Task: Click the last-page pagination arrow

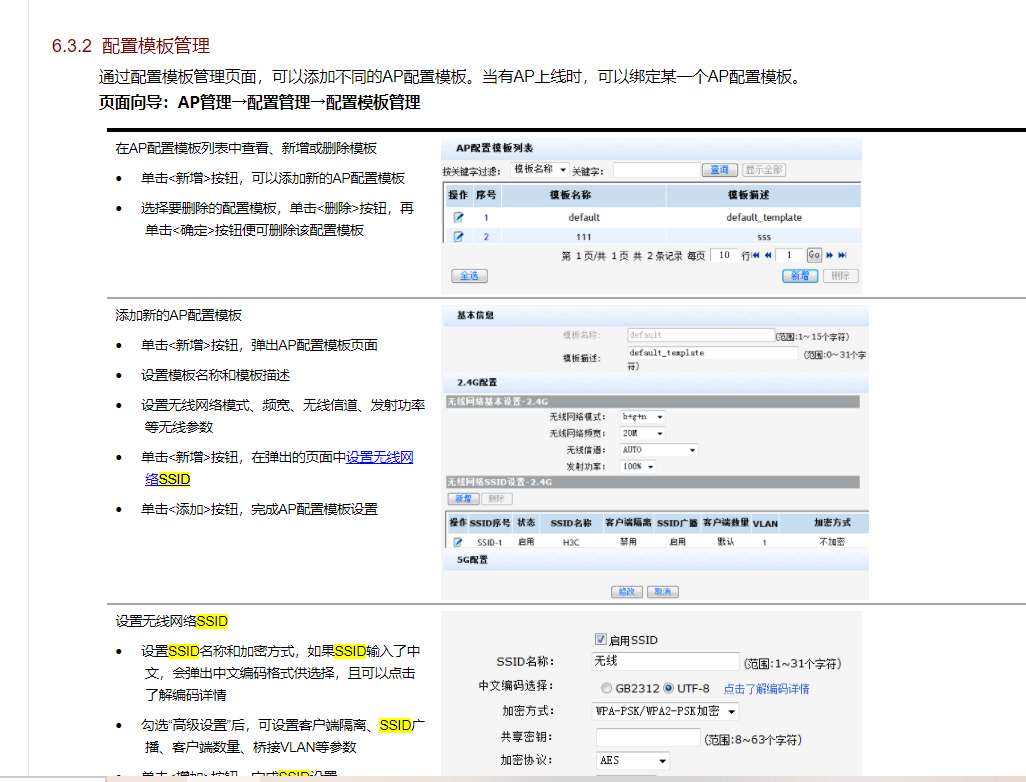Action: click(843, 255)
